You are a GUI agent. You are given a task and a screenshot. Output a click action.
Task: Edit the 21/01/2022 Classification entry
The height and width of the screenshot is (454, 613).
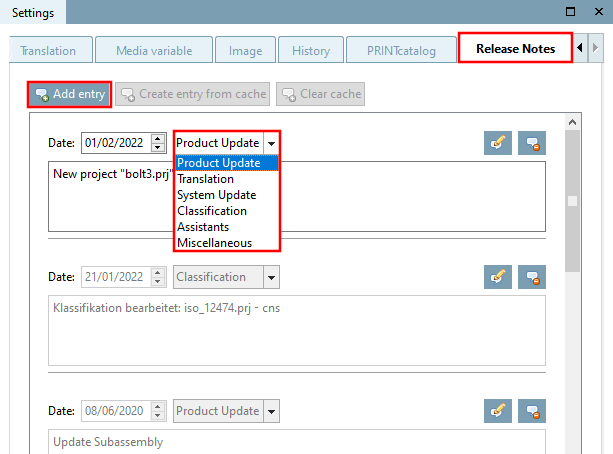coord(498,277)
